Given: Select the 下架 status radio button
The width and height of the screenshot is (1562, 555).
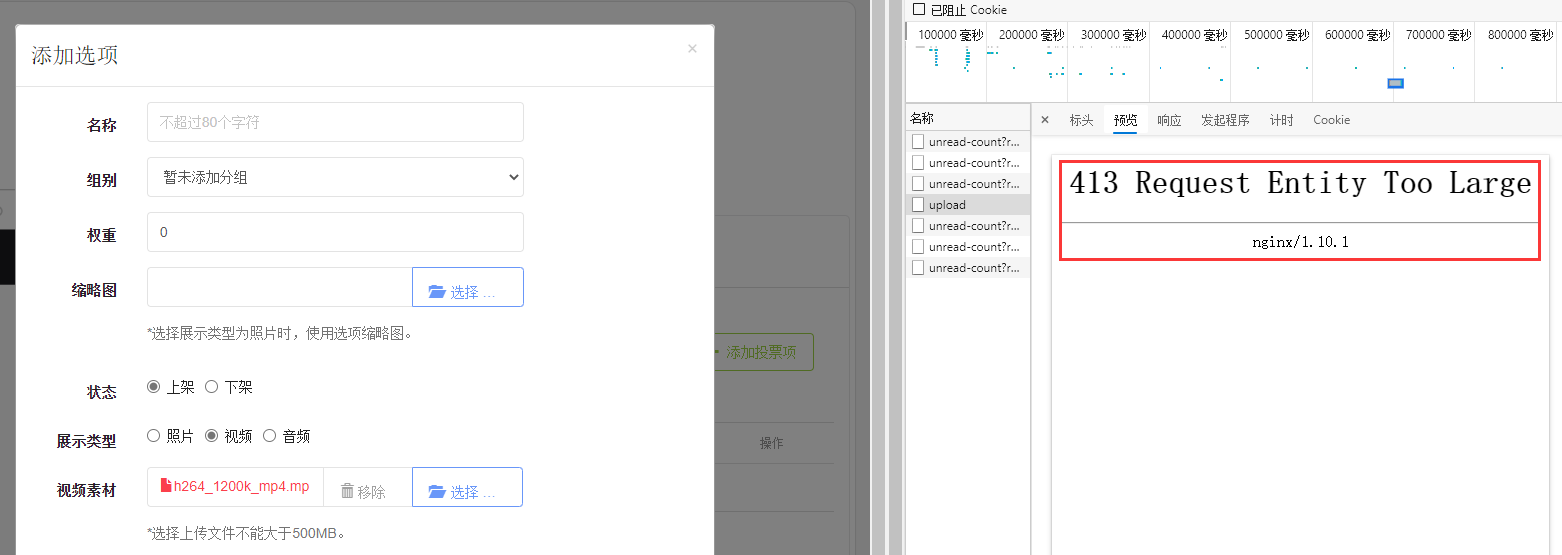Looking at the screenshot, I should click(211, 387).
